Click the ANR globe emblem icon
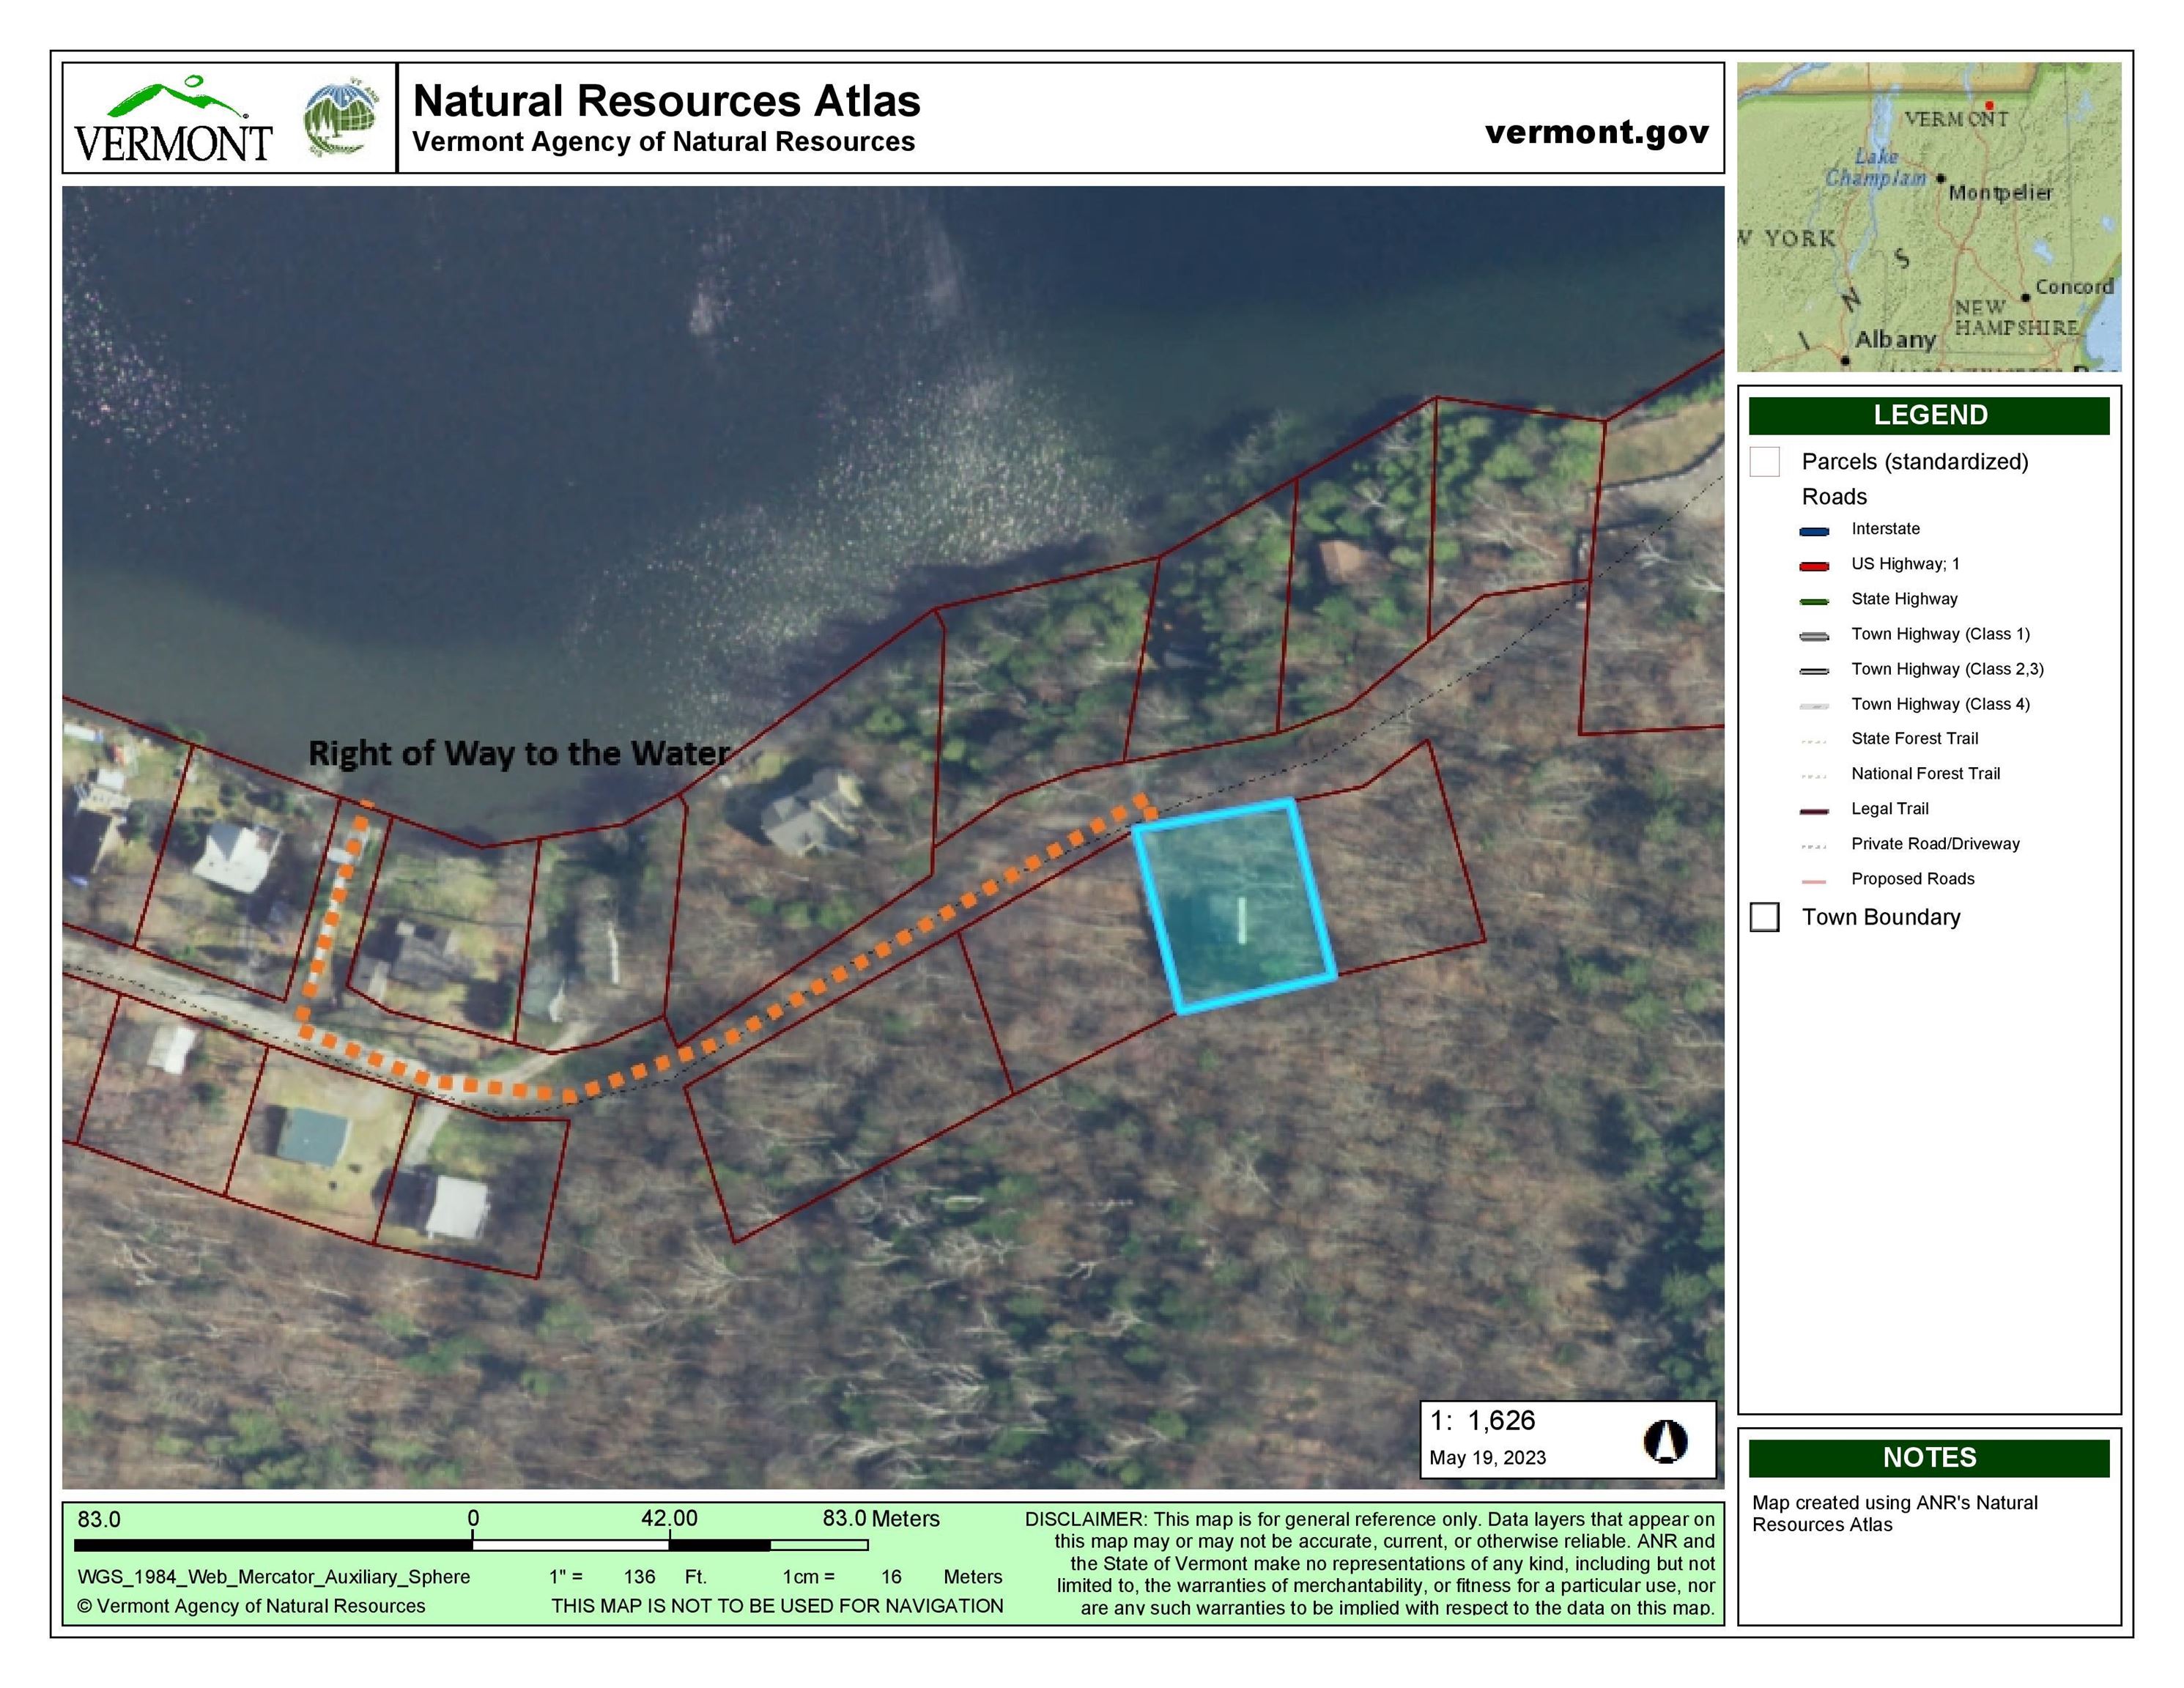The height and width of the screenshot is (1688, 2184). click(x=341, y=118)
